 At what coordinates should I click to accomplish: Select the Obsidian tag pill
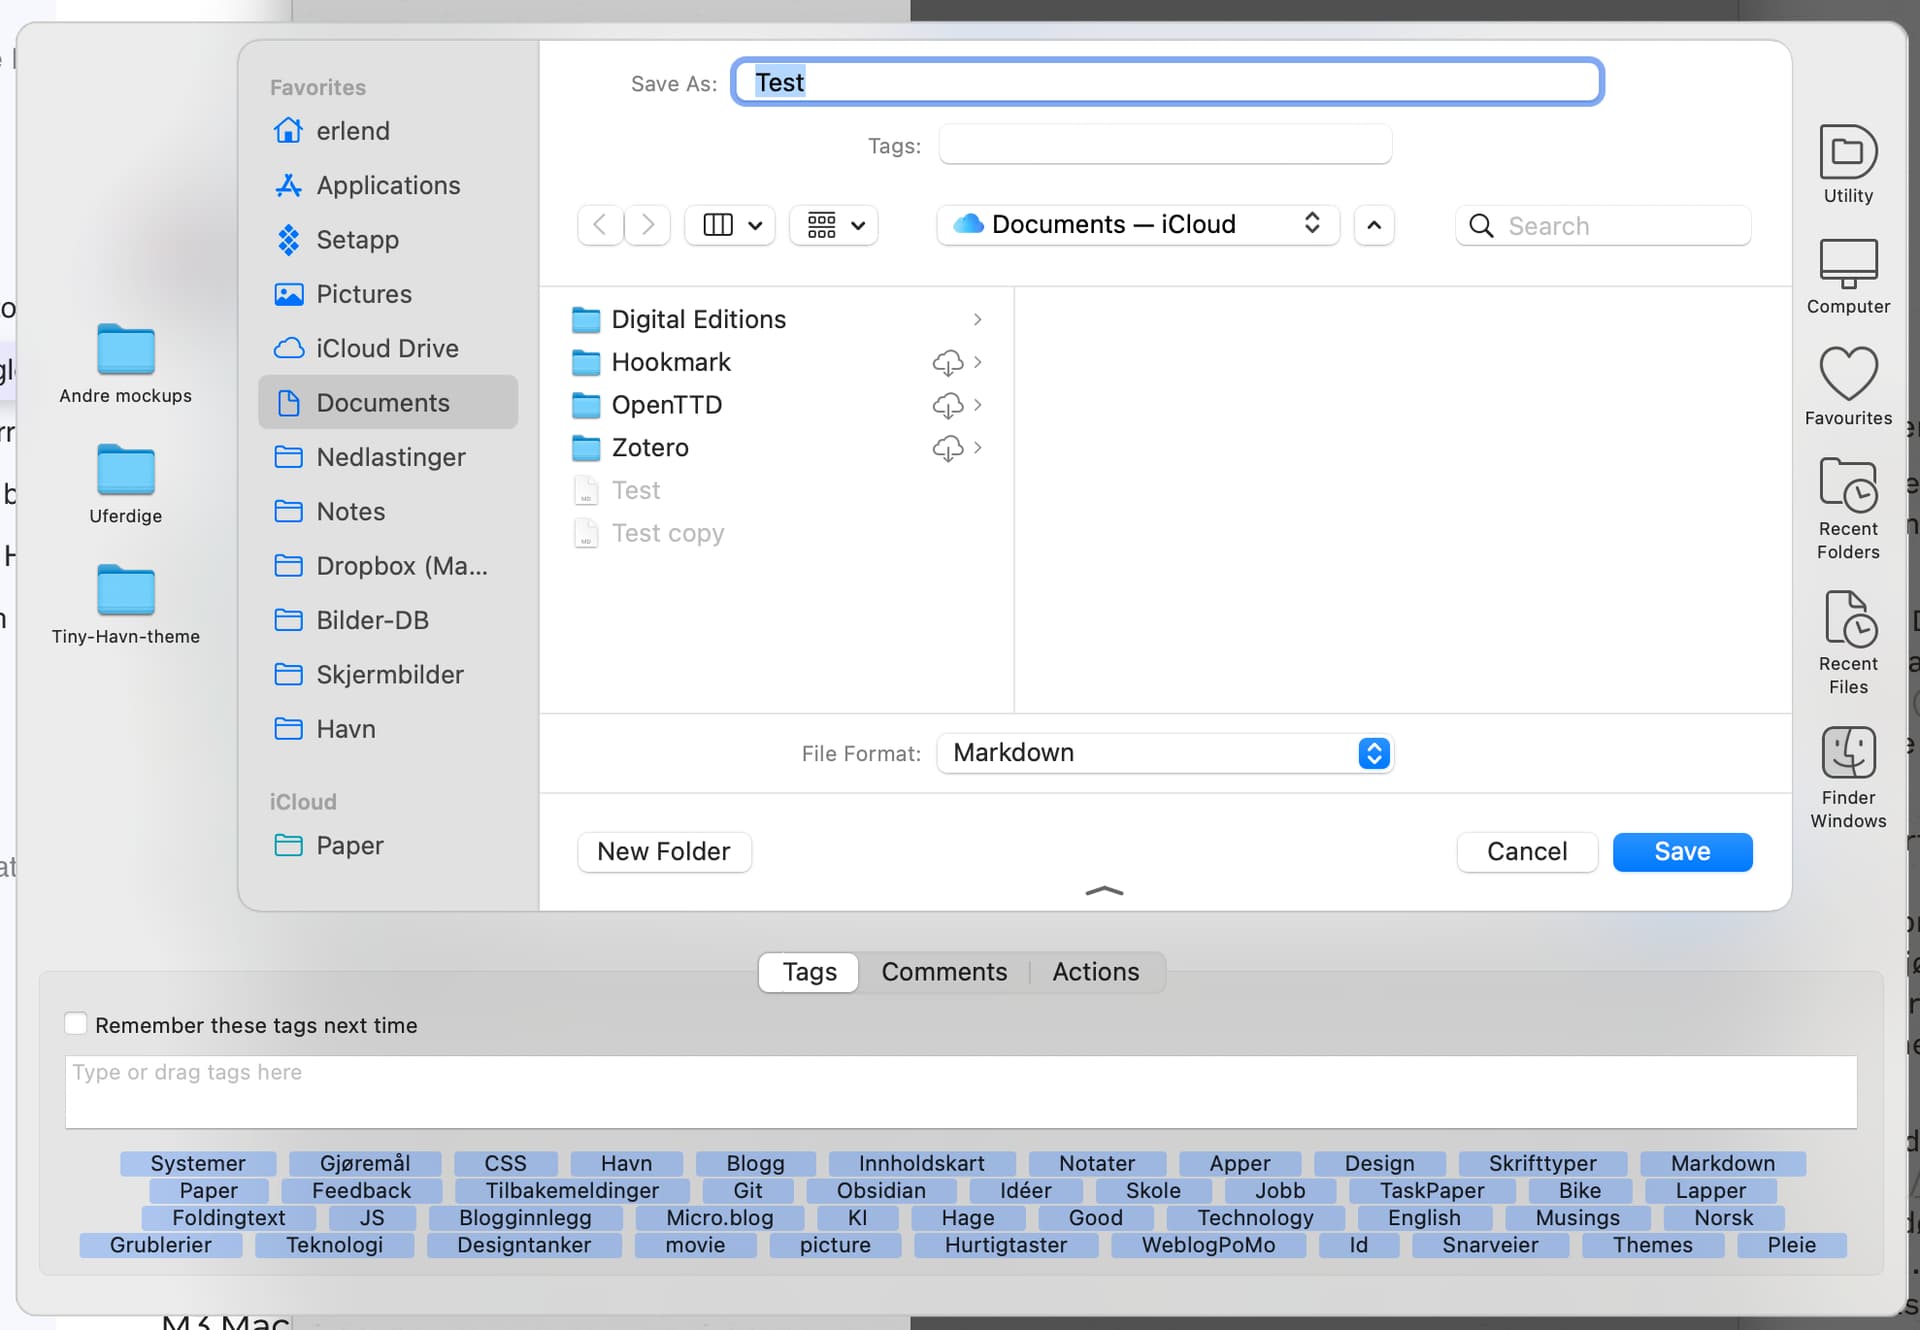click(880, 1191)
